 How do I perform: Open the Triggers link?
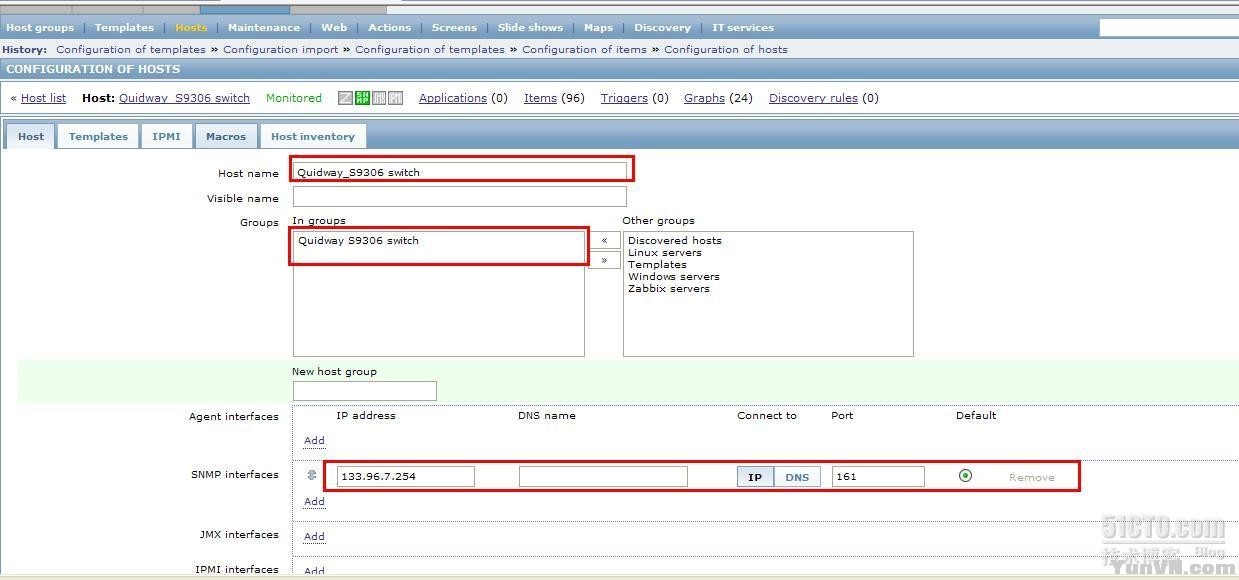click(624, 98)
